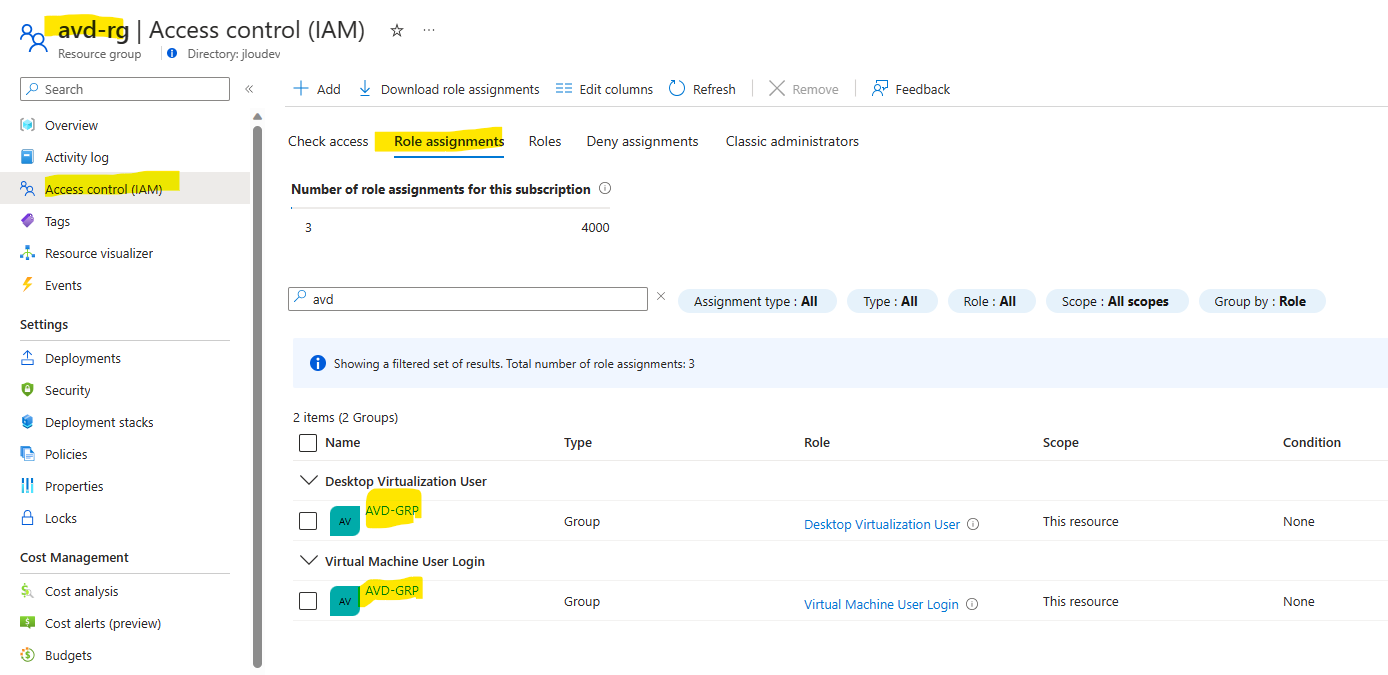Click the Events lightning icon

28,285
